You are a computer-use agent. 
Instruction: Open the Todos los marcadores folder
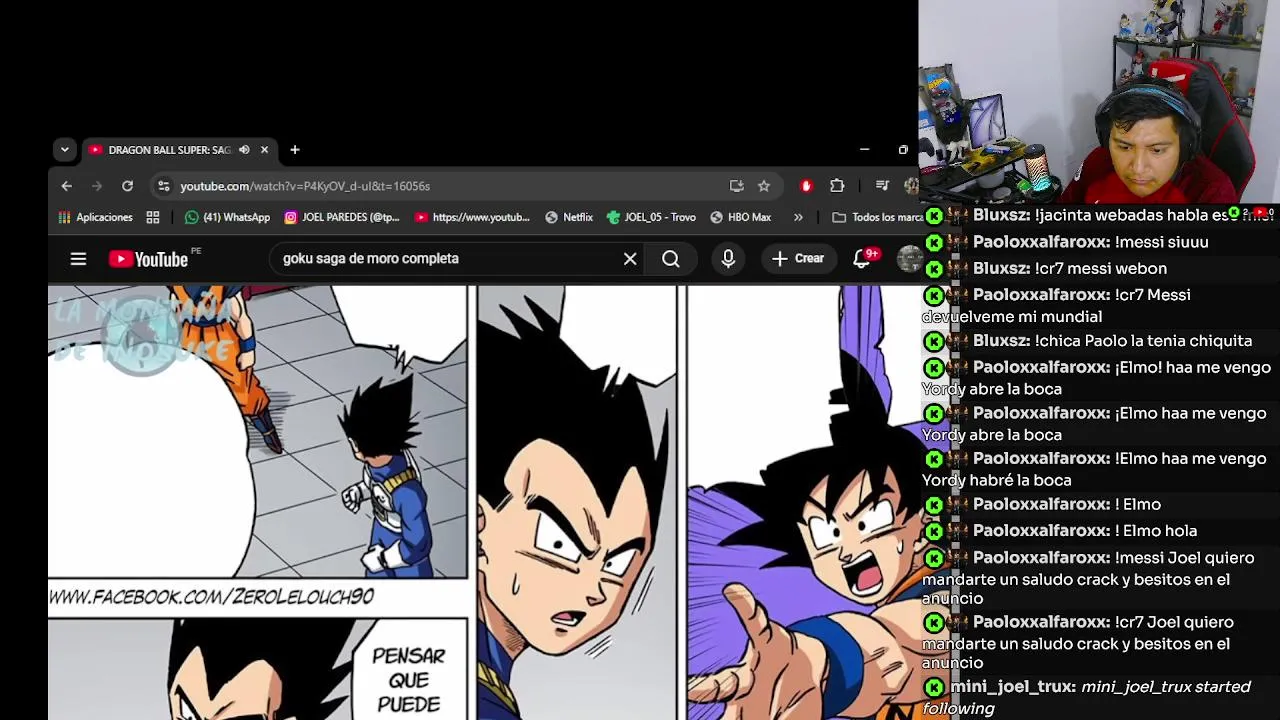[877, 217]
